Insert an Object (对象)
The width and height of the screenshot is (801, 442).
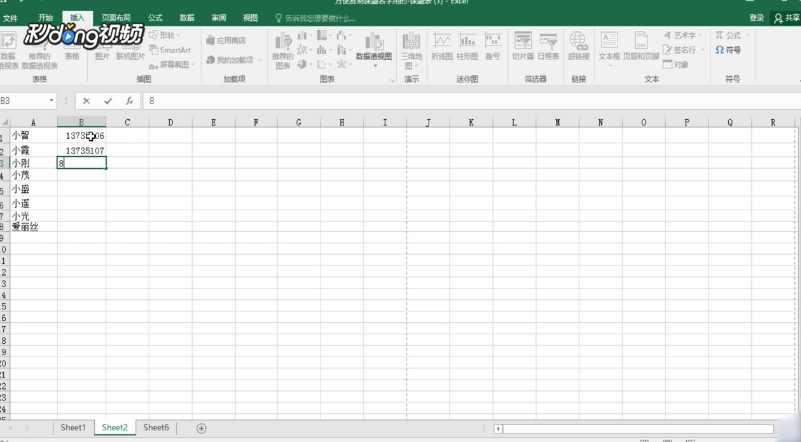(675, 64)
